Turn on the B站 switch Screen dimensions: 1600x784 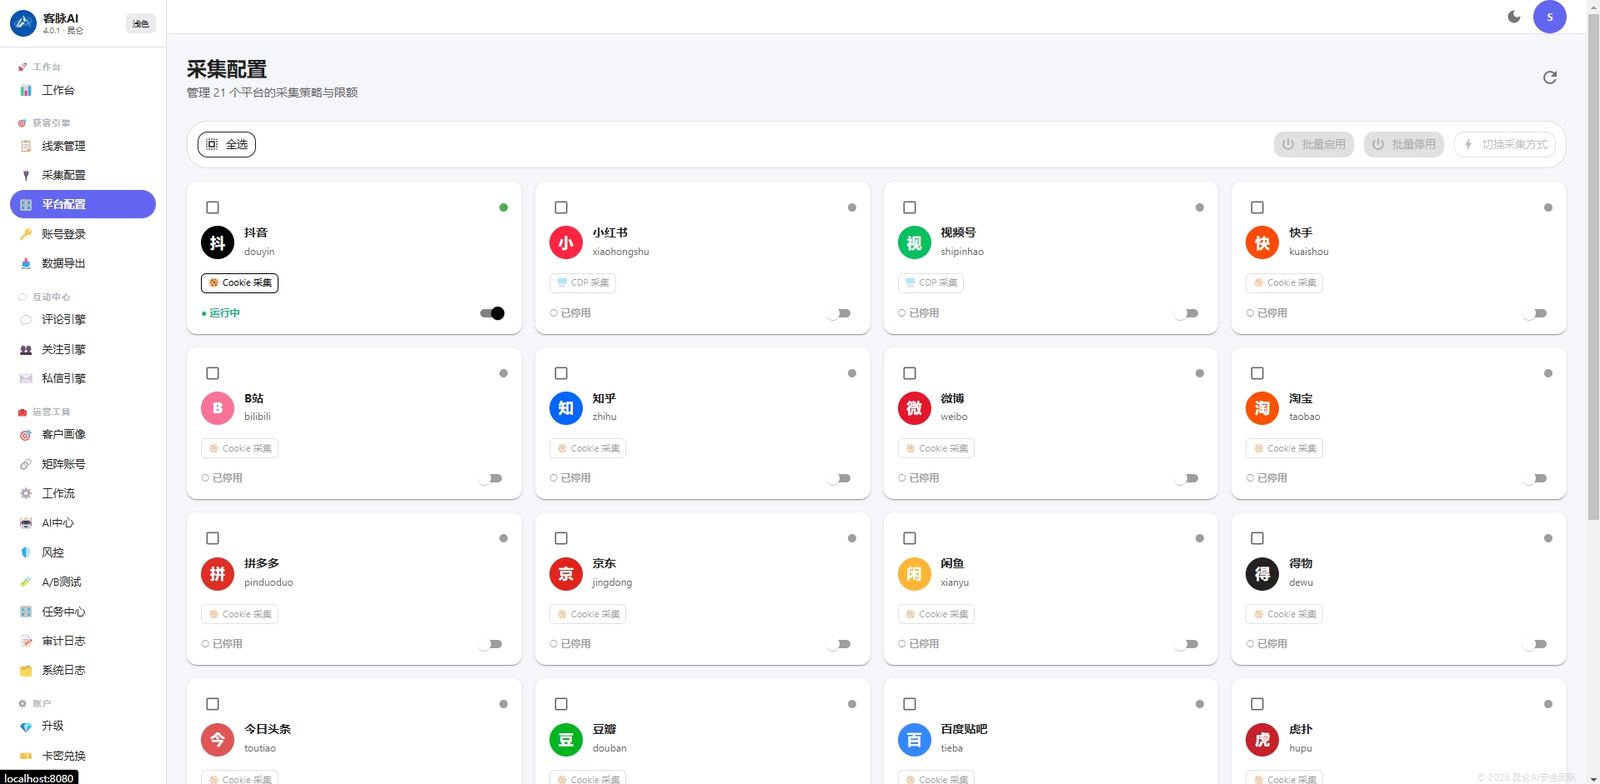click(x=490, y=478)
